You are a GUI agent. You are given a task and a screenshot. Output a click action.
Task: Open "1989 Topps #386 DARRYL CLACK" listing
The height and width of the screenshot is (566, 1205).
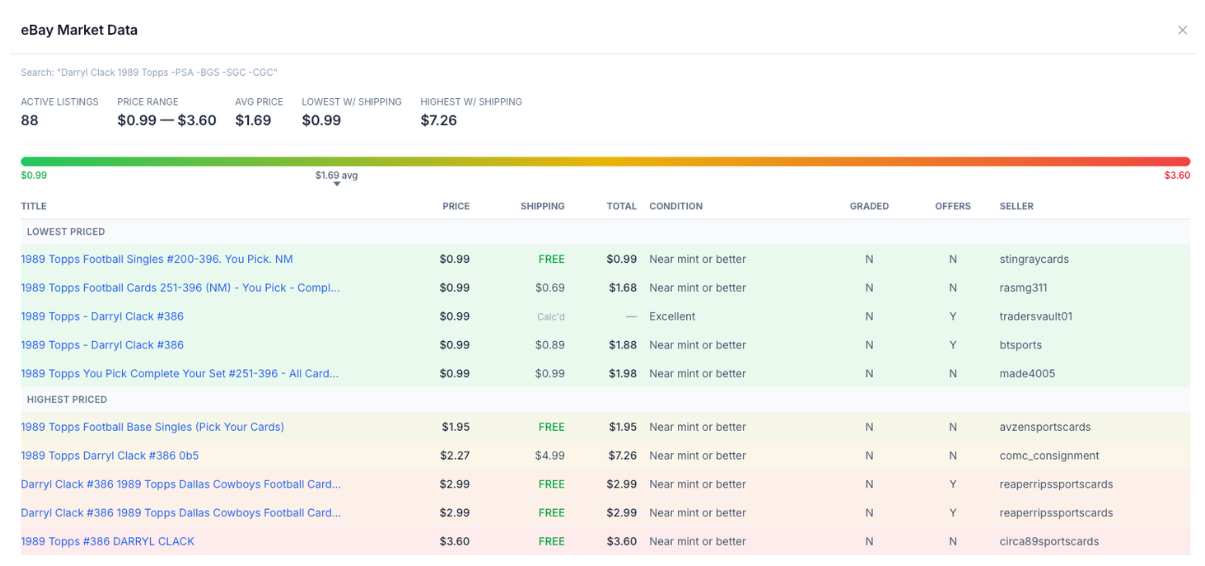(x=108, y=542)
